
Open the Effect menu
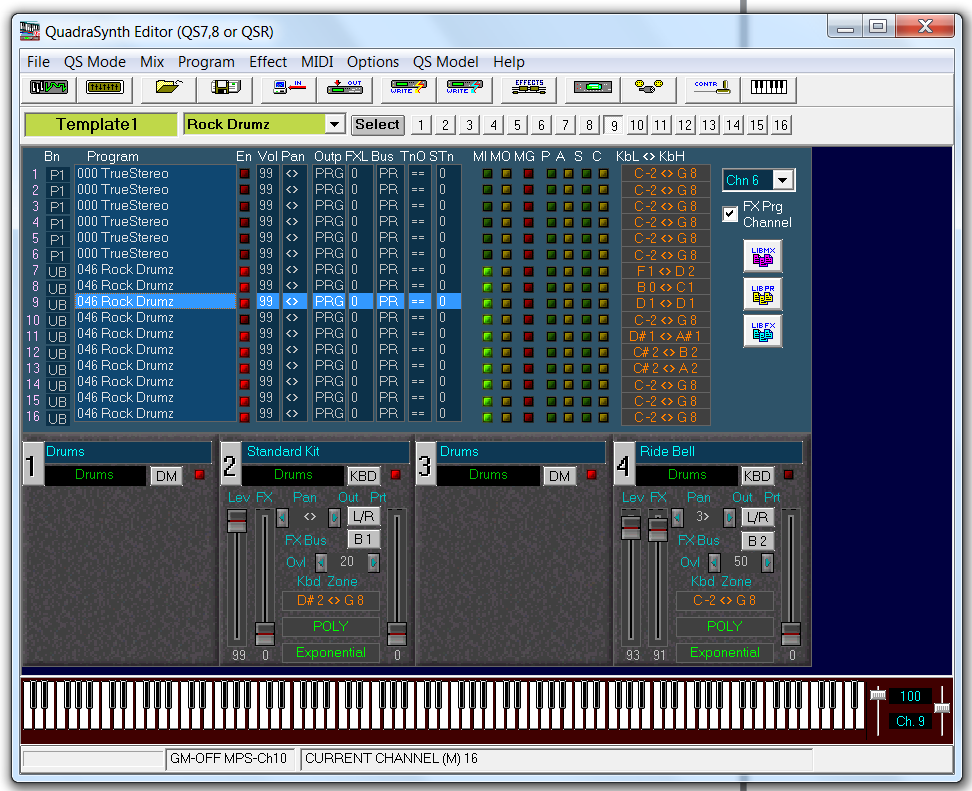pos(268,62)
